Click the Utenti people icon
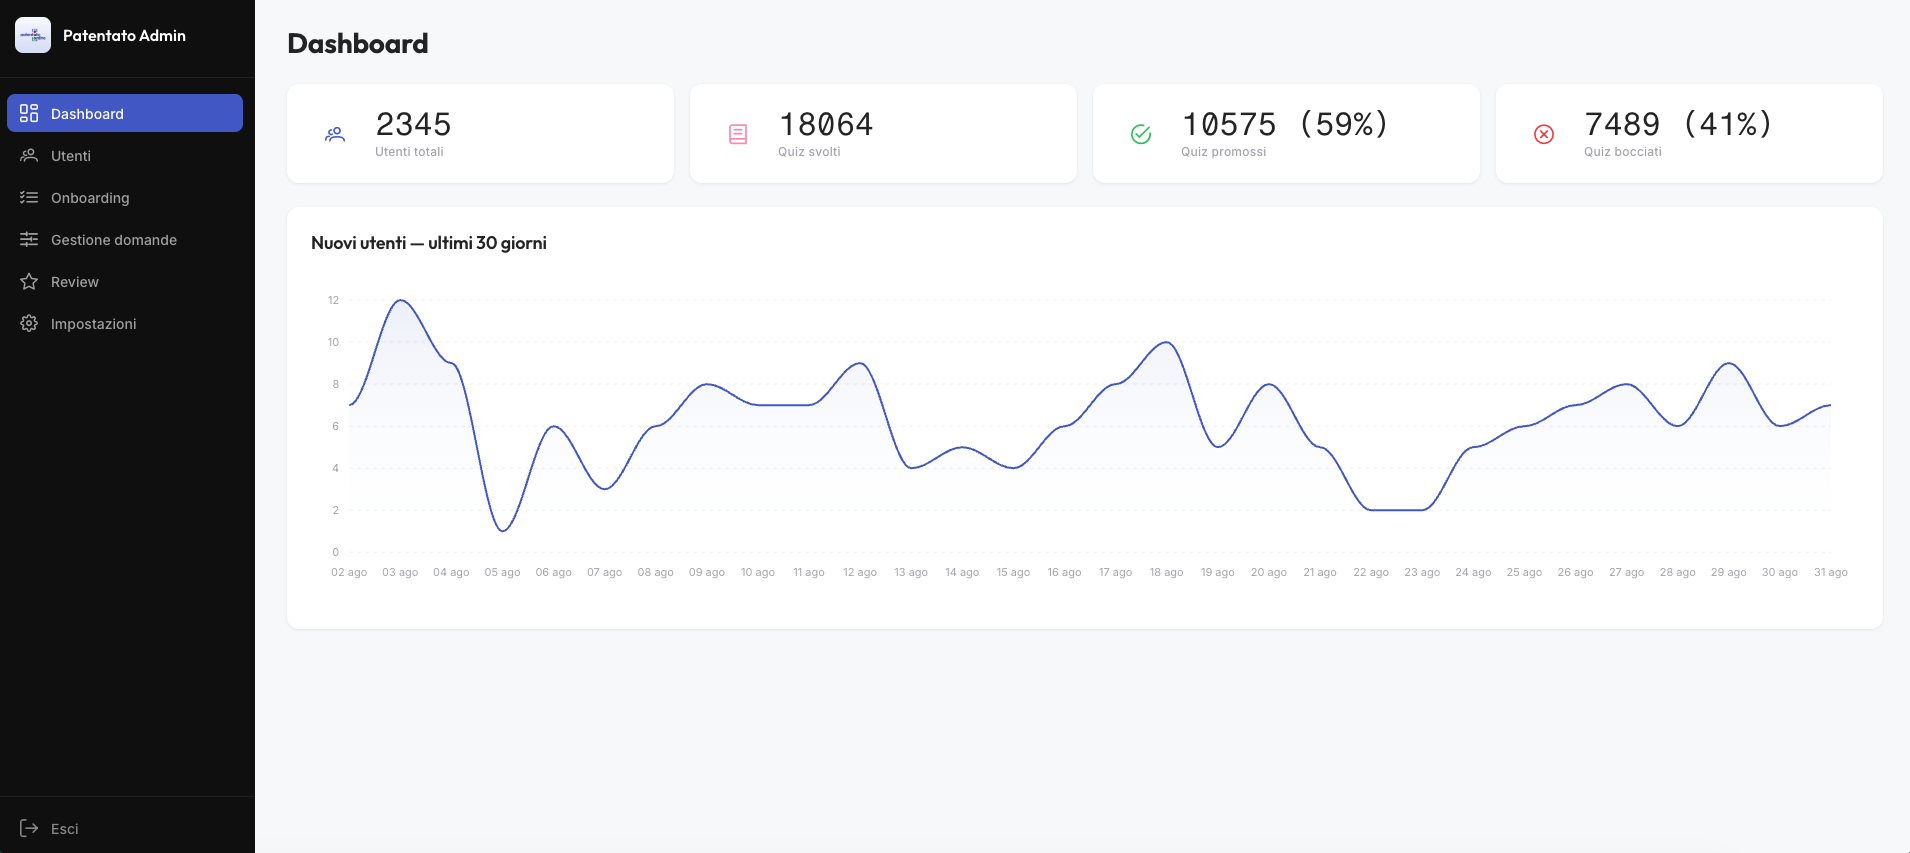Image resolution: width=1910 pixels, height=853 pixels. (x=29, y=155)
